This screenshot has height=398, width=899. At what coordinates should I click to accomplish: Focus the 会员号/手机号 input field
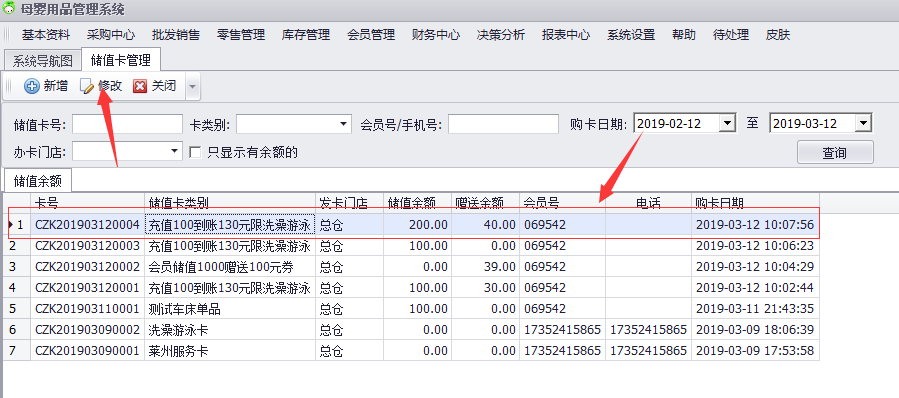(x=503, y=123)
